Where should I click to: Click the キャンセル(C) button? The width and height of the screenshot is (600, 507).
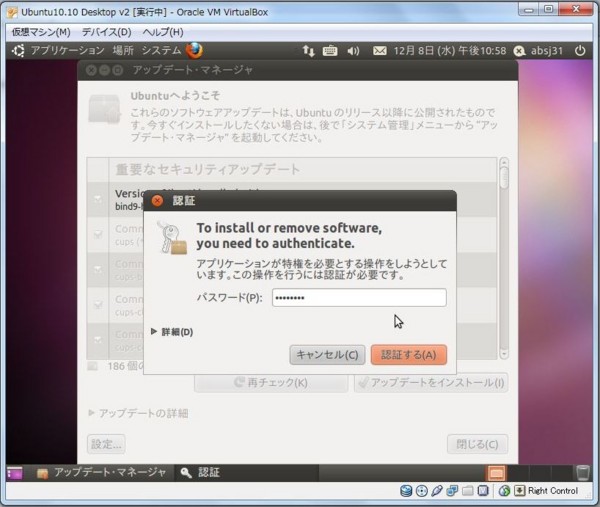(327, 355)
